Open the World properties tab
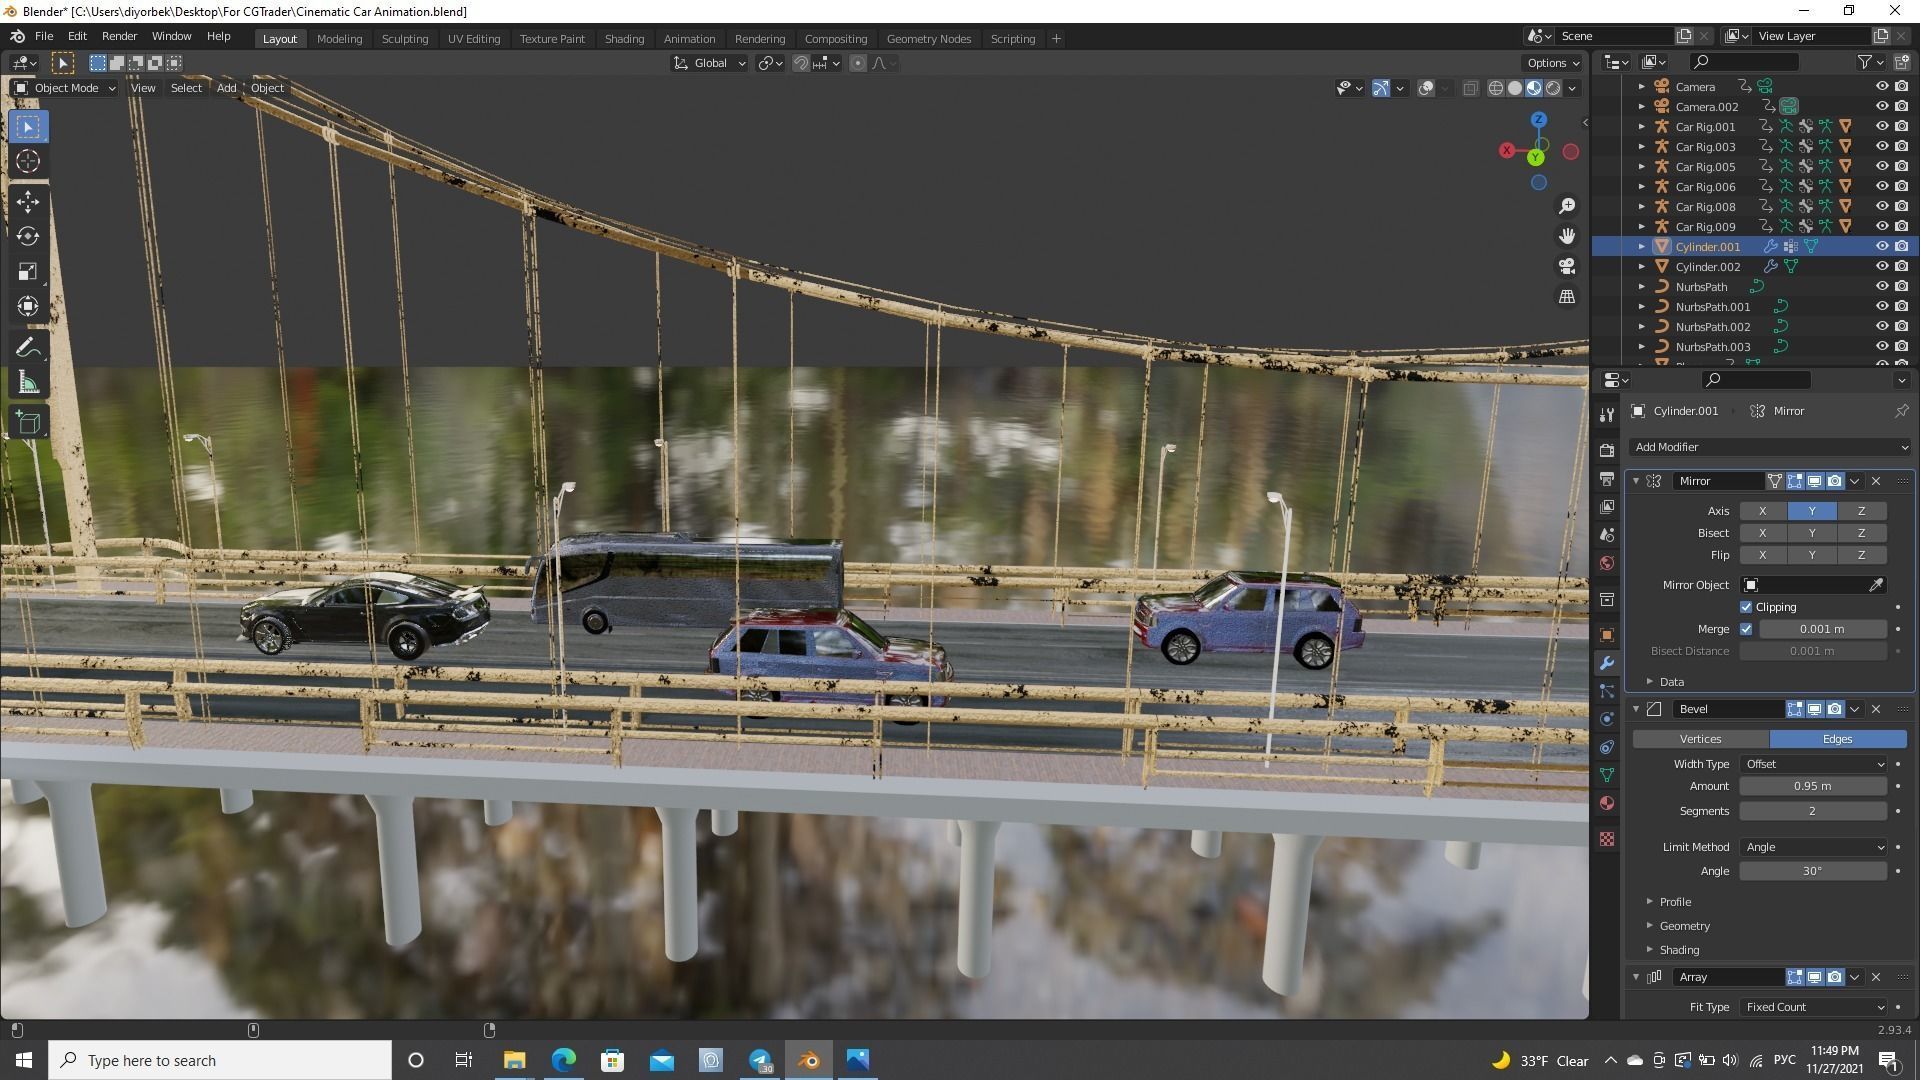Image resolution: width=1920 pixels, height=1080 pixels. click(1607, 563)
